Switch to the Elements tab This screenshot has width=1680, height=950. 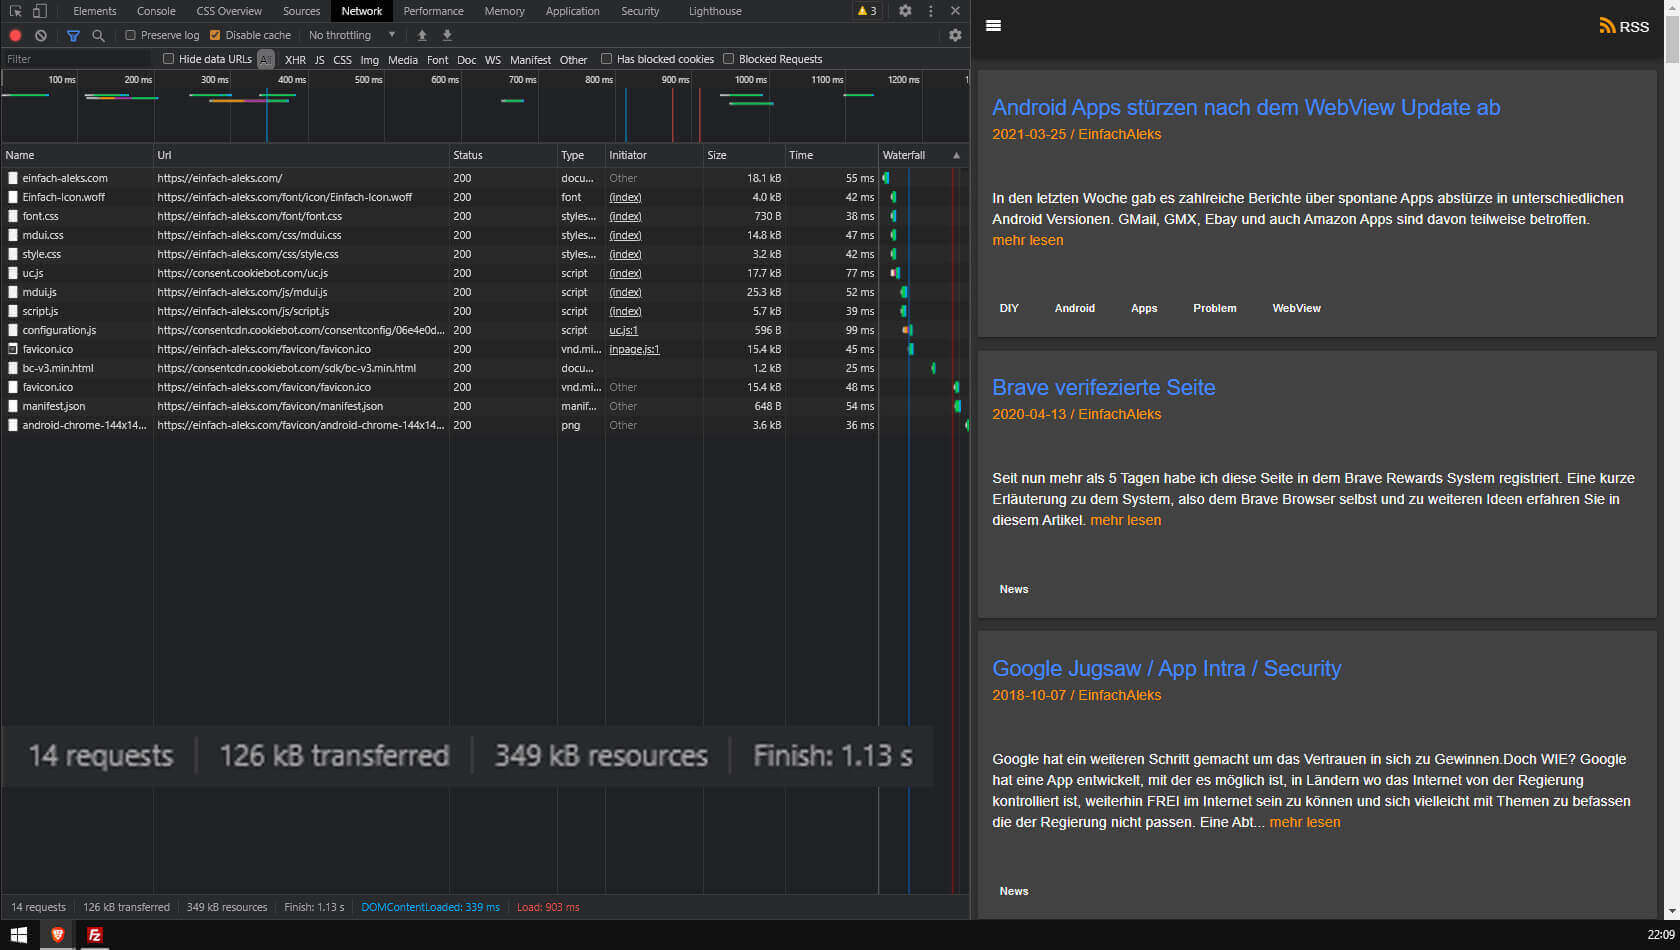95,11
